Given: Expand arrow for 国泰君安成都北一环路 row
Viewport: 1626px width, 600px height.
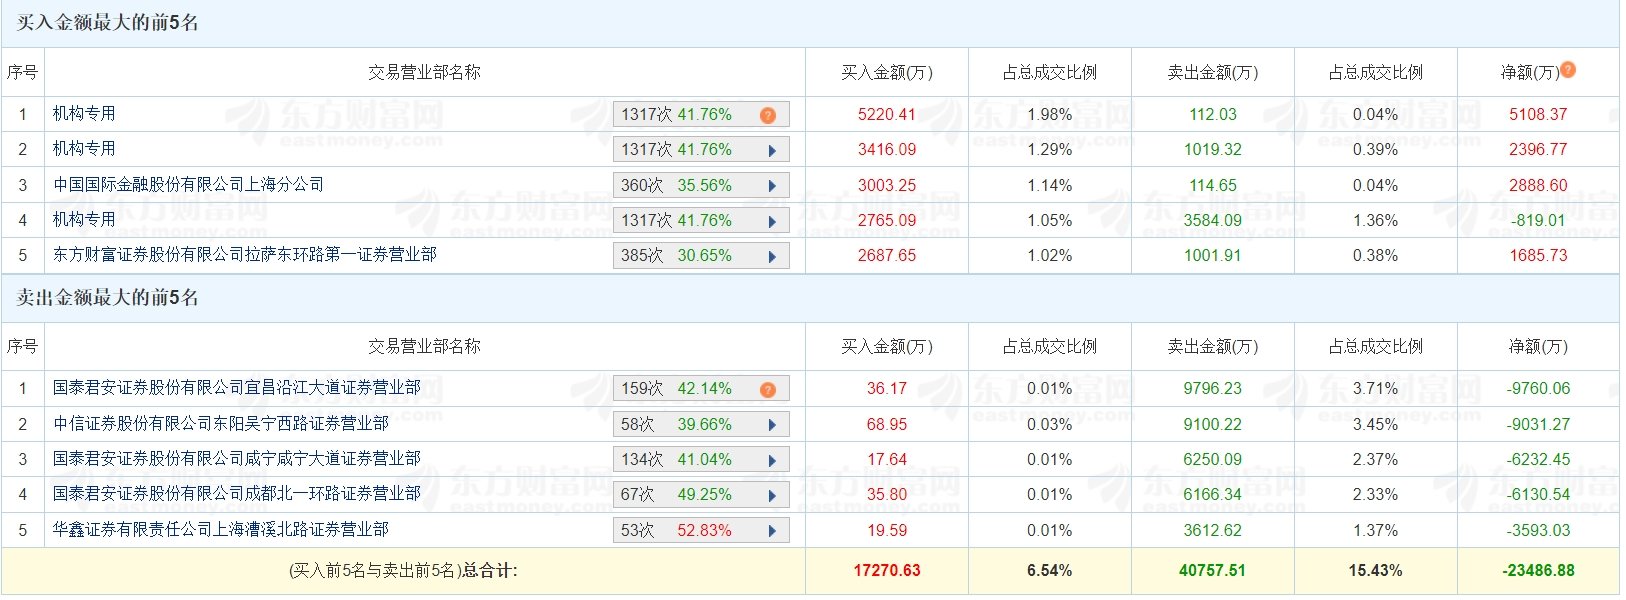Looking at the screenshot, I should (772, 496).
